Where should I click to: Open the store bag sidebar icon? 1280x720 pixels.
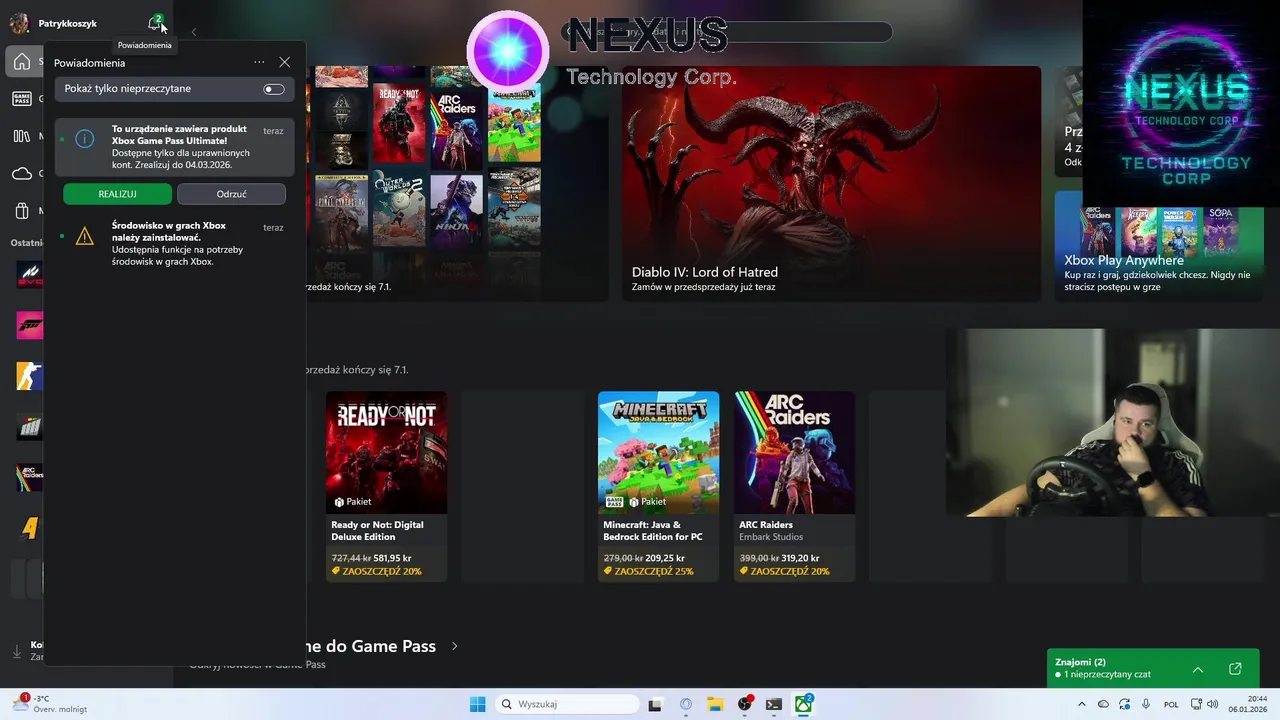21,211
